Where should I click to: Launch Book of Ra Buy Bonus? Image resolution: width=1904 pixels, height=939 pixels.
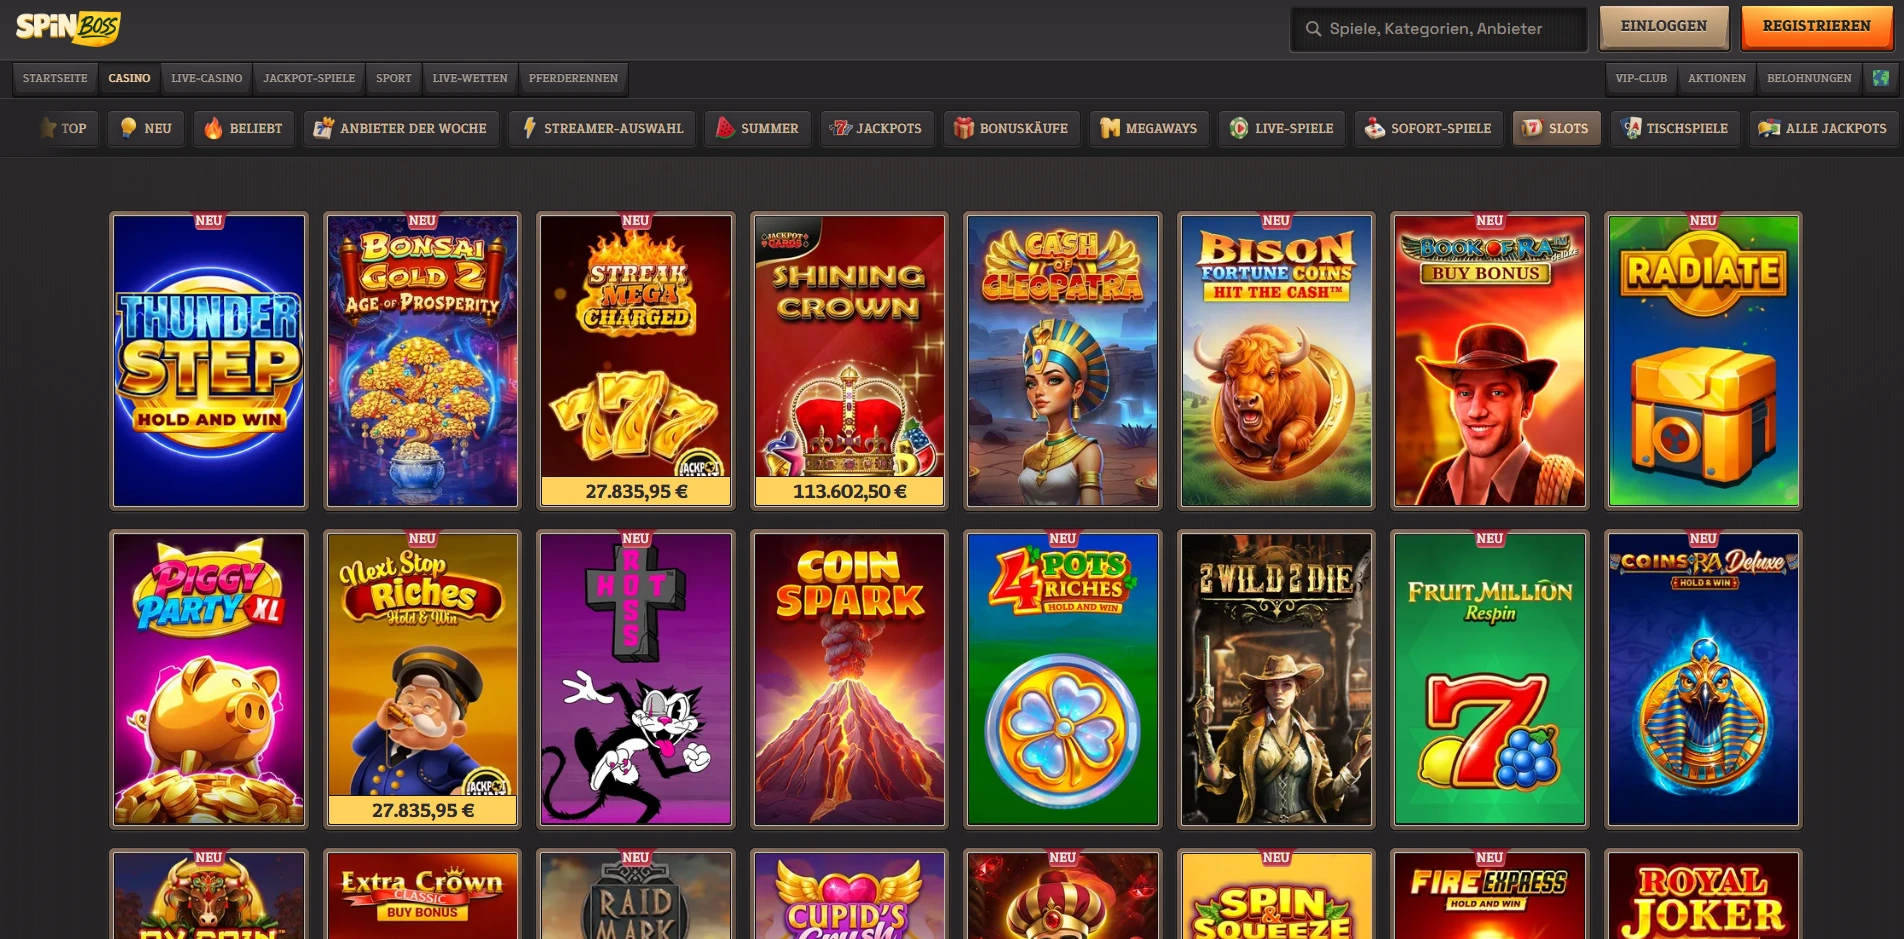(1490, 361)
